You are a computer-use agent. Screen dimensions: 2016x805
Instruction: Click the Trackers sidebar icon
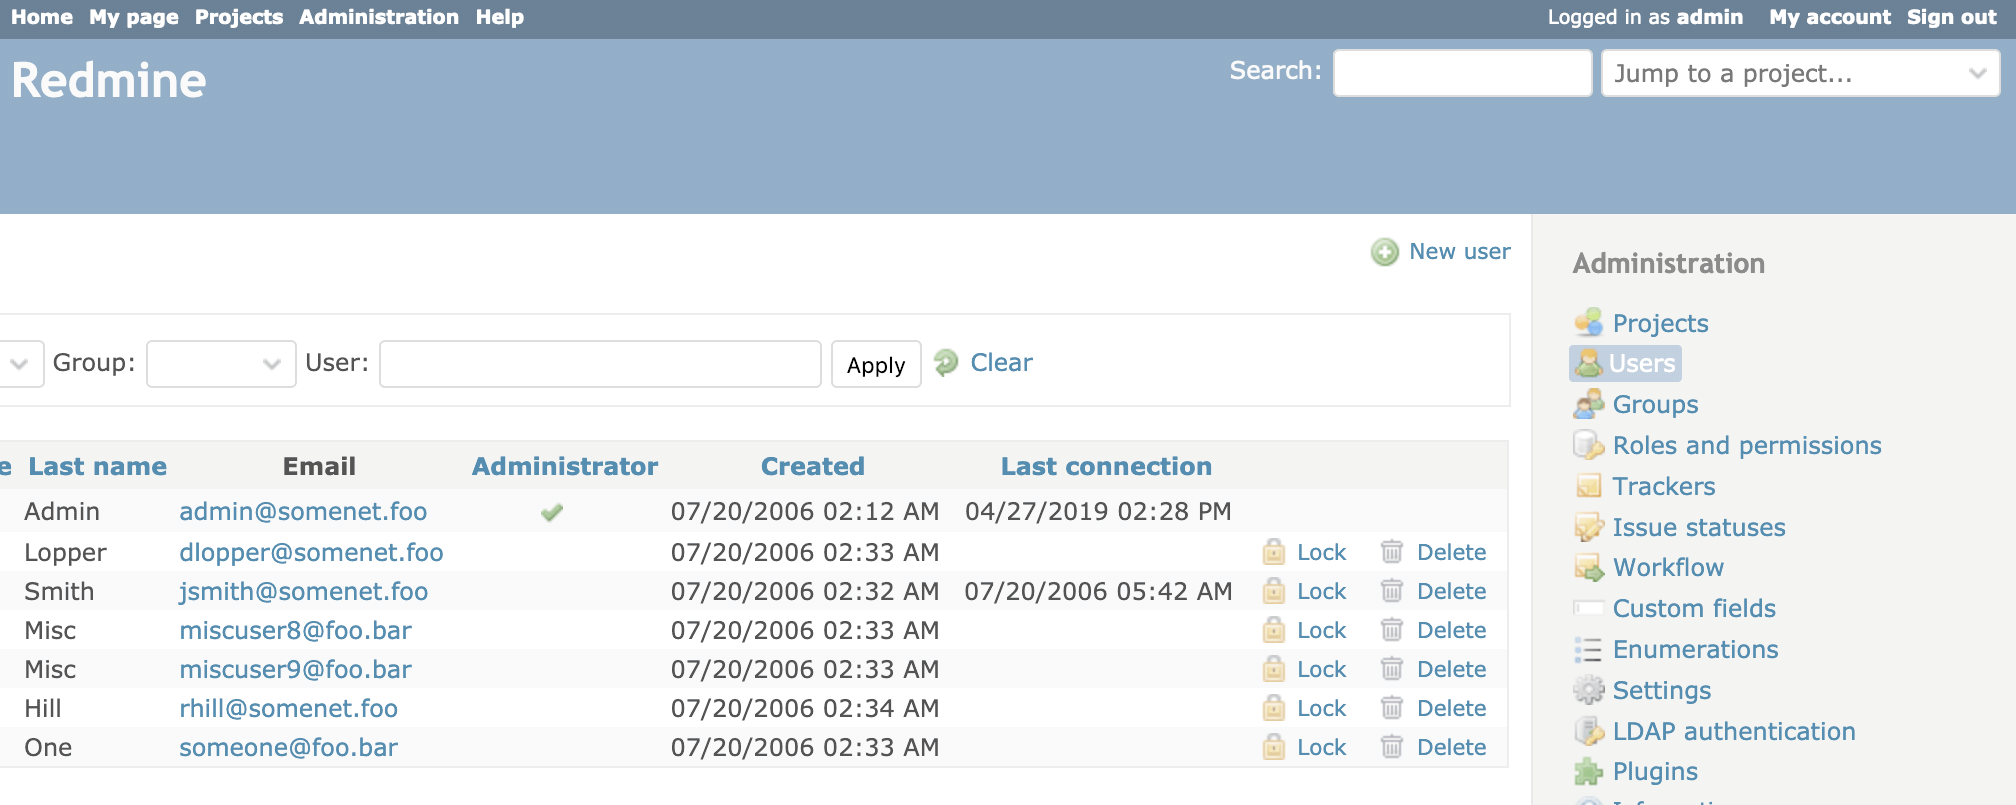click(1588, 486)
